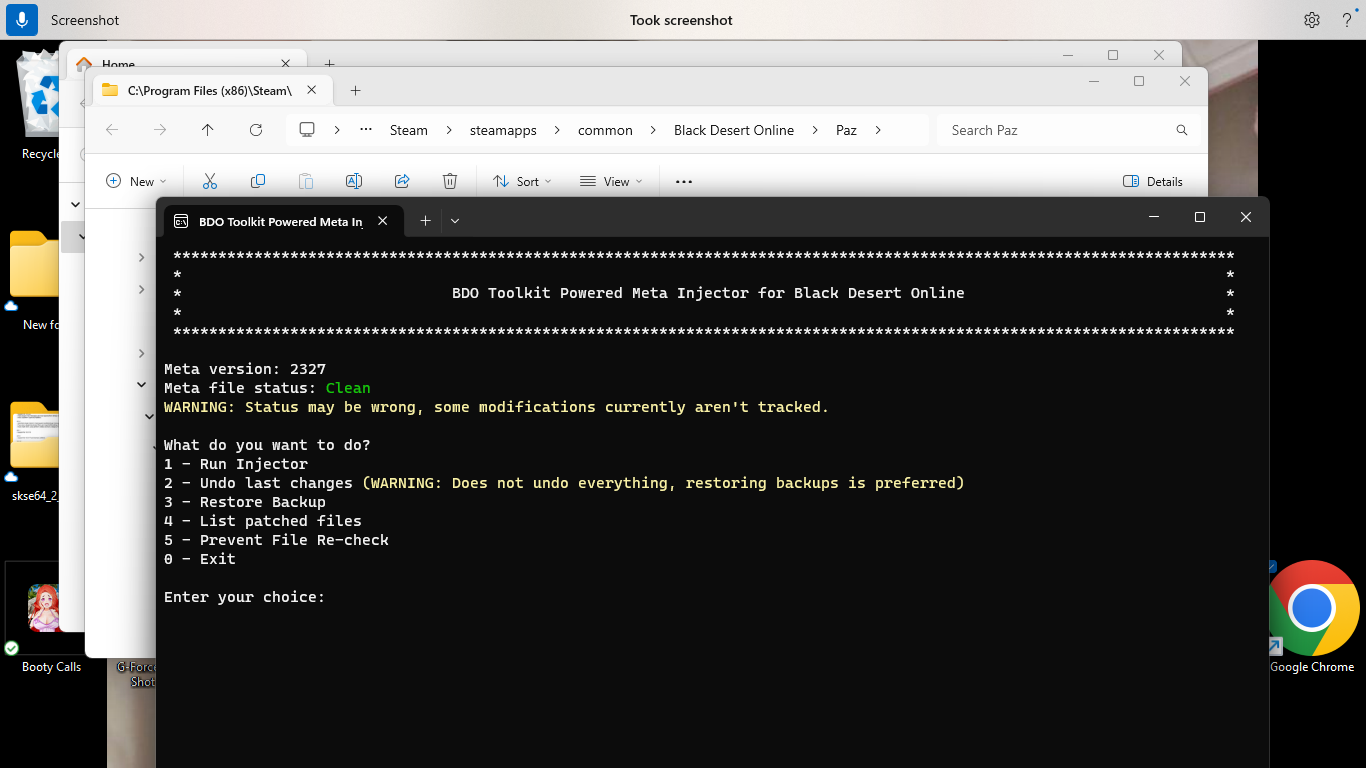Expand the New item dropdown
The width and height of the screenshot is (1366, 768).
click(136, 181)
